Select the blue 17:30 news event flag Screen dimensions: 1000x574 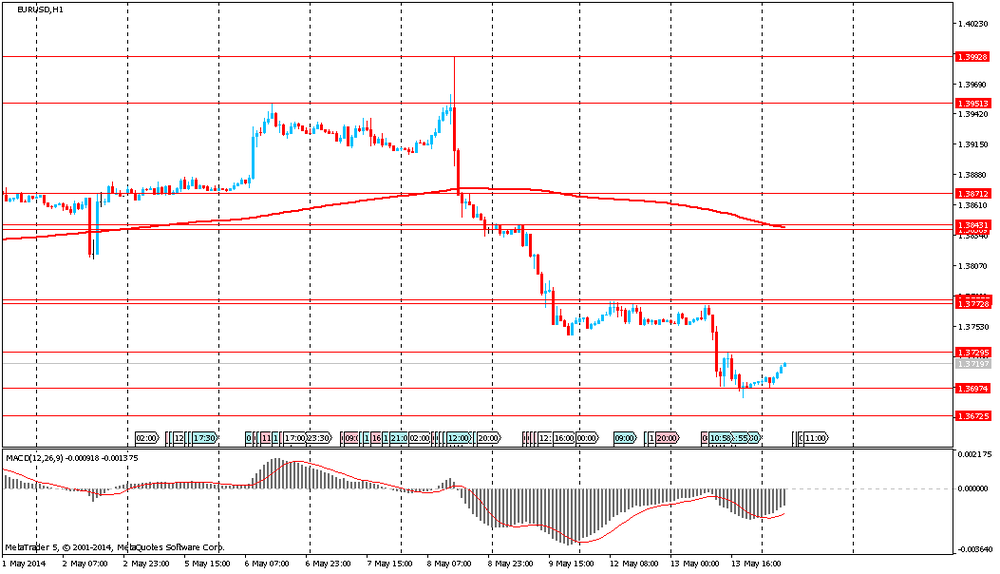tap(205, 438)
